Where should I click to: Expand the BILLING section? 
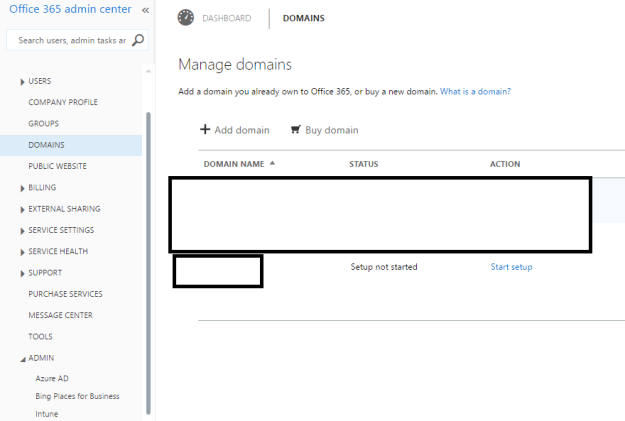point(22,188)
